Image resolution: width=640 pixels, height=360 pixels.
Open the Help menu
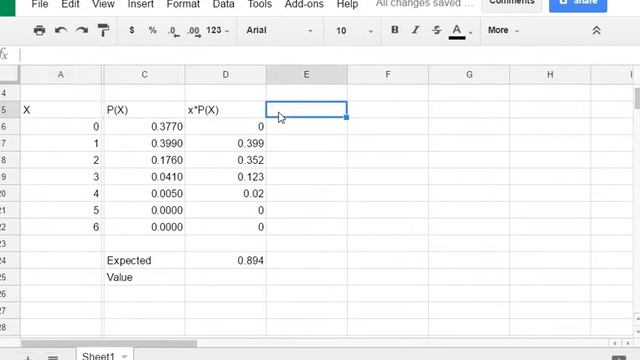(347, 4)
